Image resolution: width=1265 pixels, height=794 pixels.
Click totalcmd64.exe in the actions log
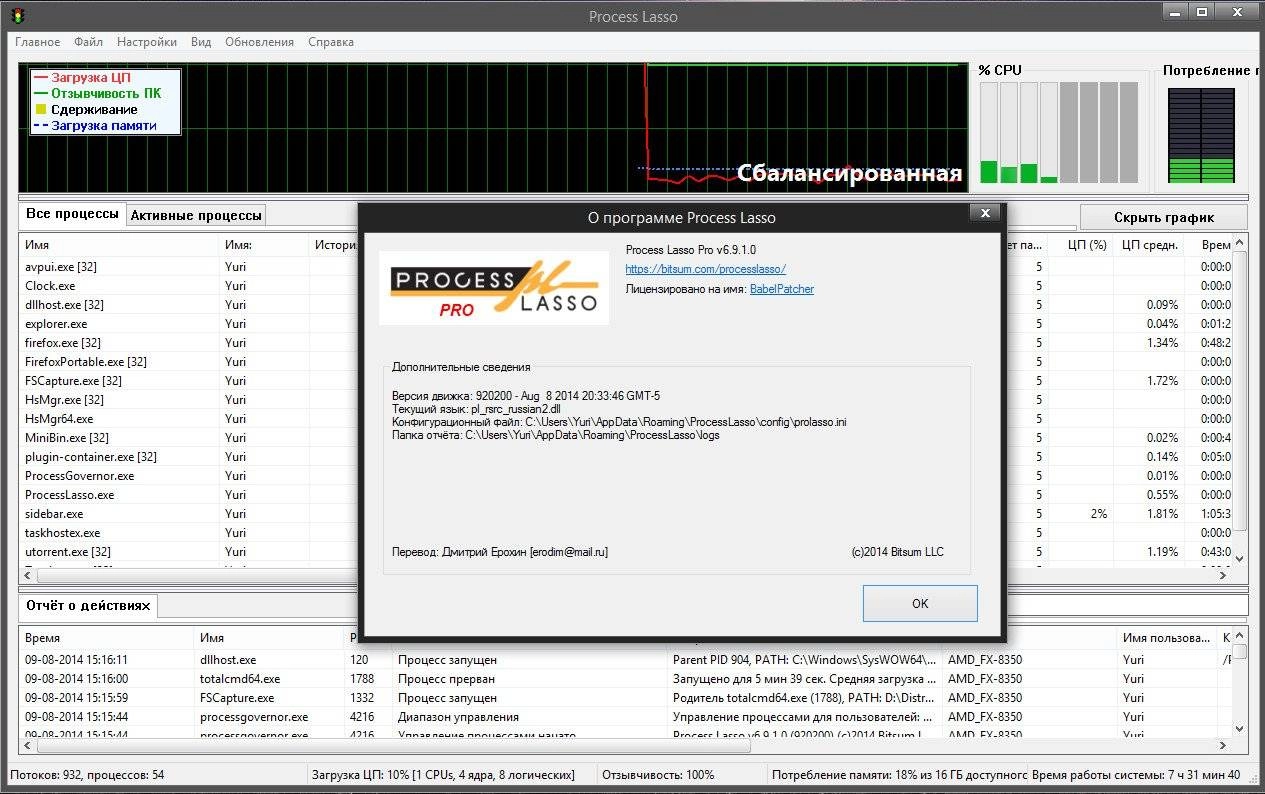(x=240, y=679)
